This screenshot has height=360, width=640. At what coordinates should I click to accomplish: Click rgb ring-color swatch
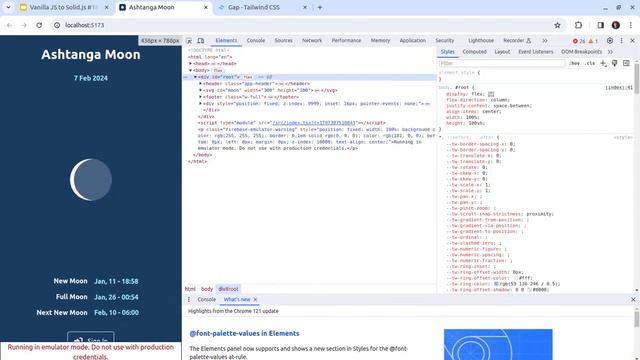point(496,284)
